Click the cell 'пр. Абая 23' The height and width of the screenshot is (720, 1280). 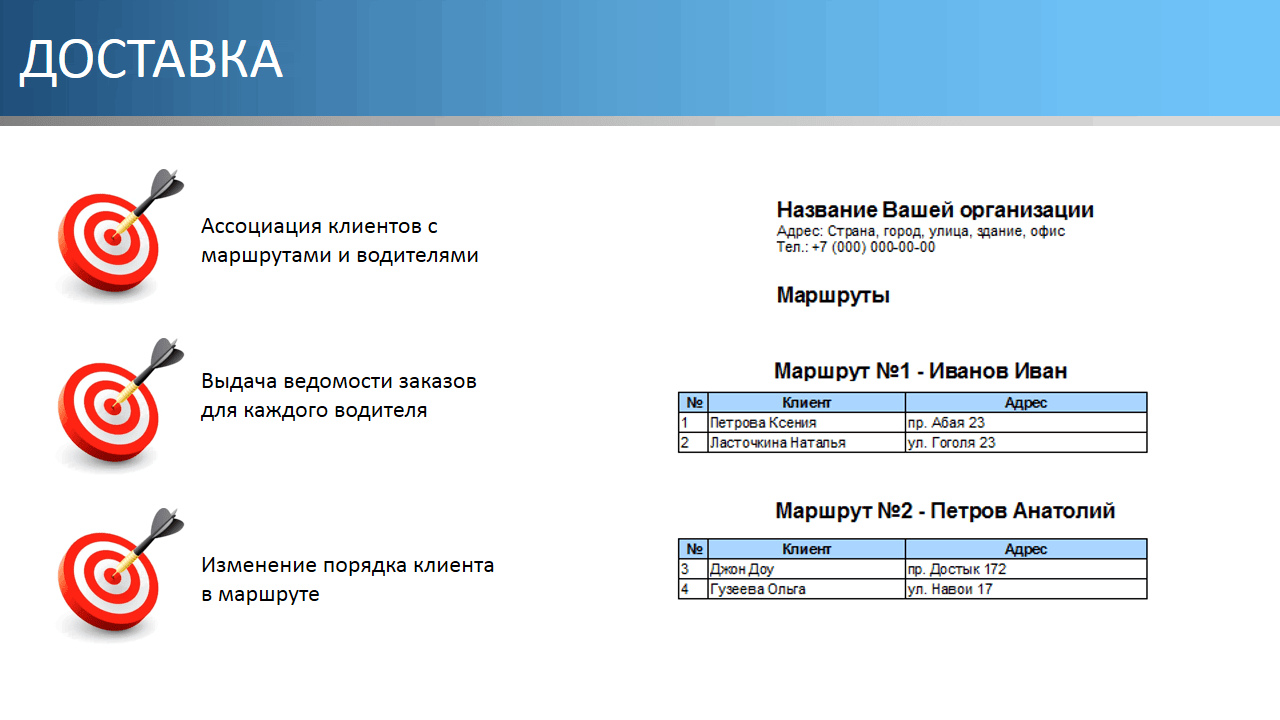(x=1026, y=422)
